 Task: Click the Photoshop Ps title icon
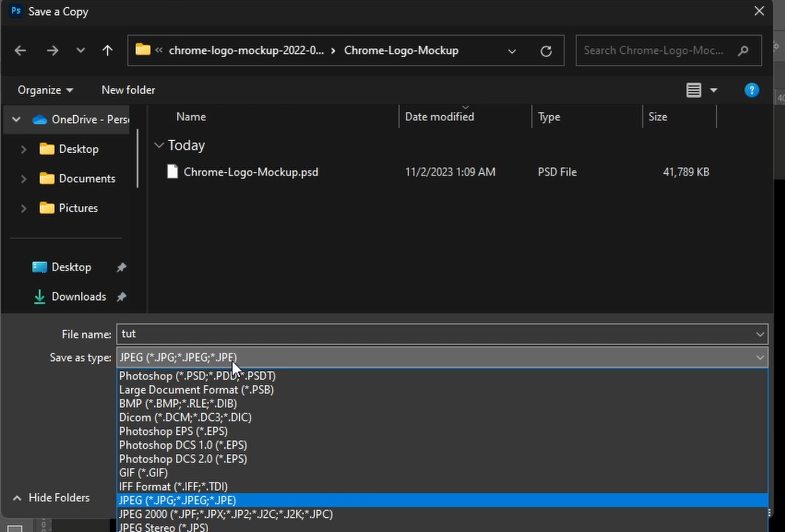tap(16, 11)
